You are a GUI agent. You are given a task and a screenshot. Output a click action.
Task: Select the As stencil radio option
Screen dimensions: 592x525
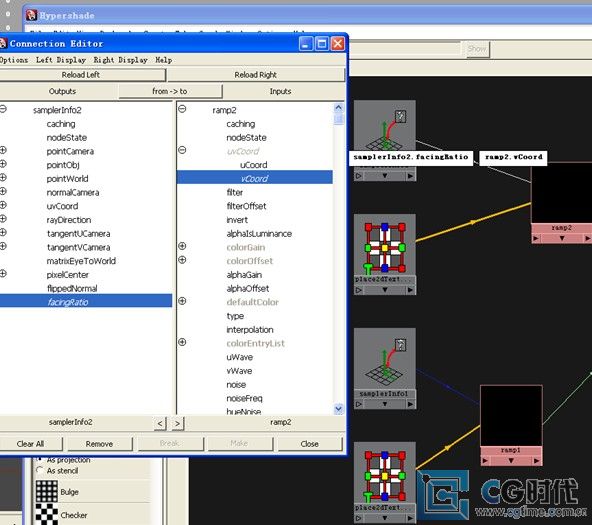click(40, 470)
